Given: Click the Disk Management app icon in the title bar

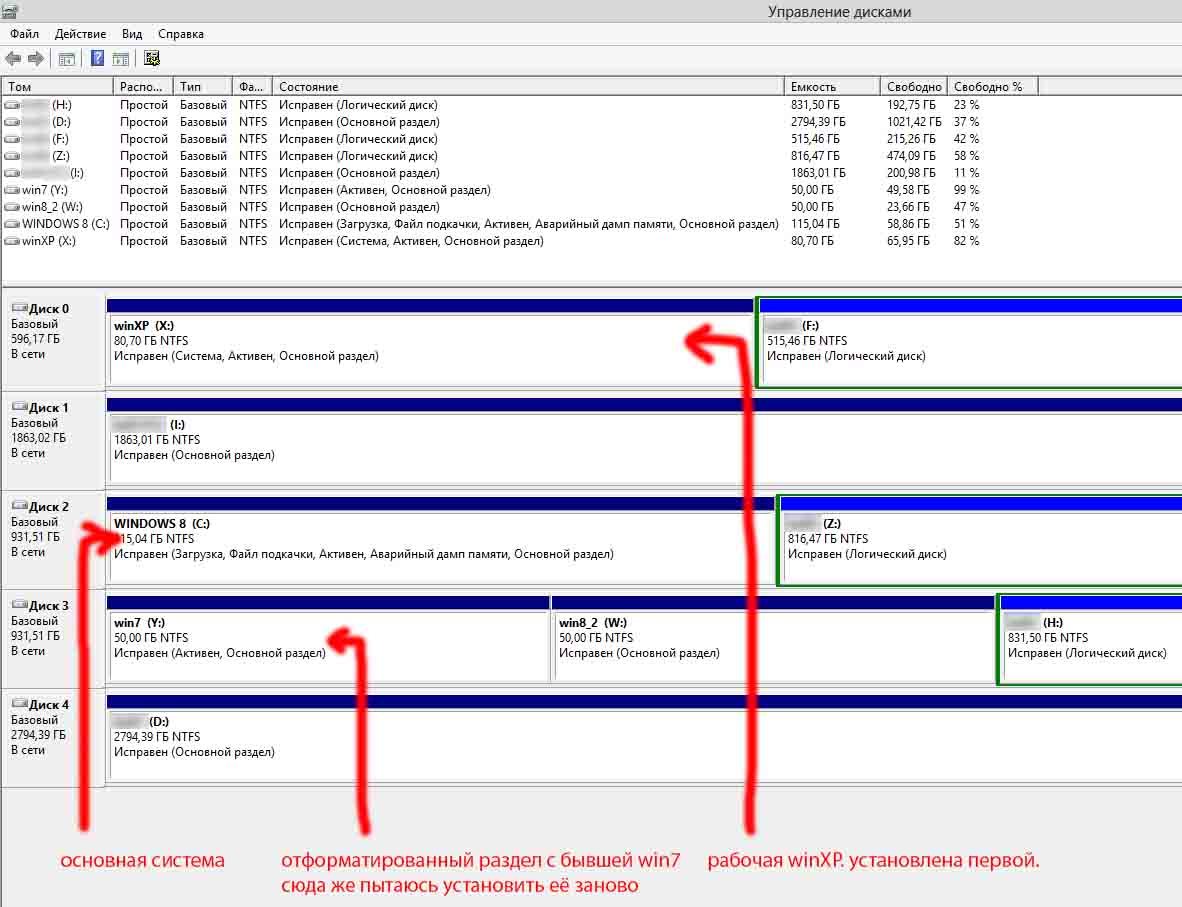Looking at the screenshot, I should point(9,9).
